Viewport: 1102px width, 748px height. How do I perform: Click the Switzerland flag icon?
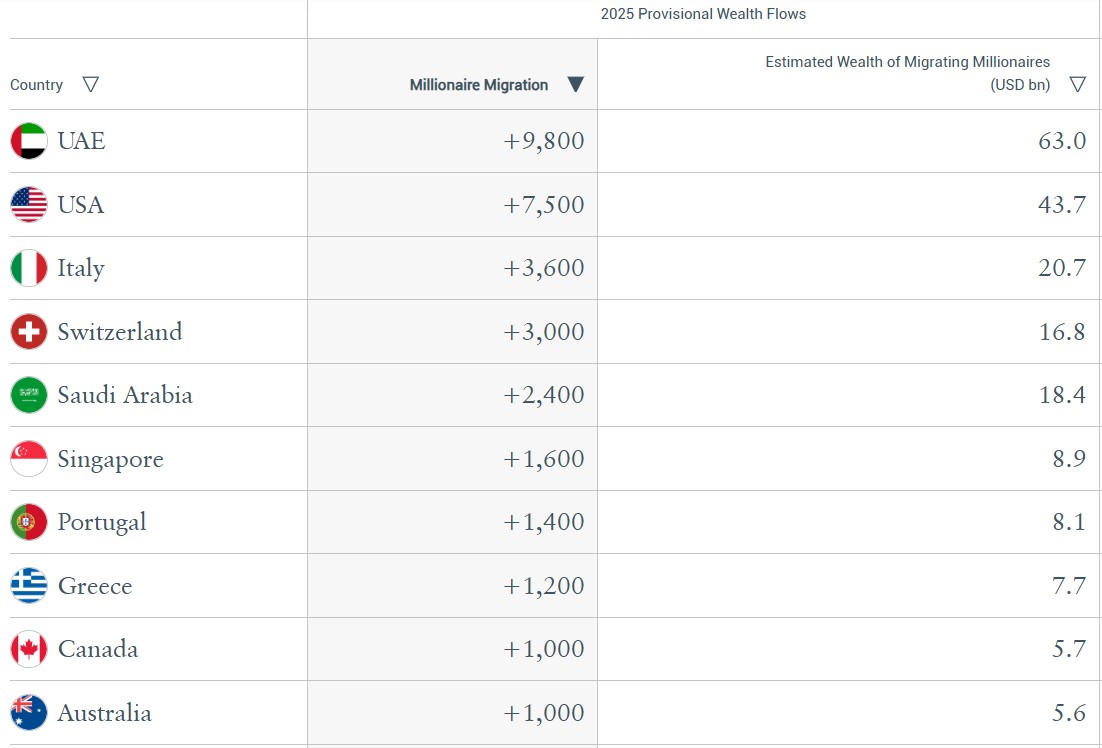(29, 332)
